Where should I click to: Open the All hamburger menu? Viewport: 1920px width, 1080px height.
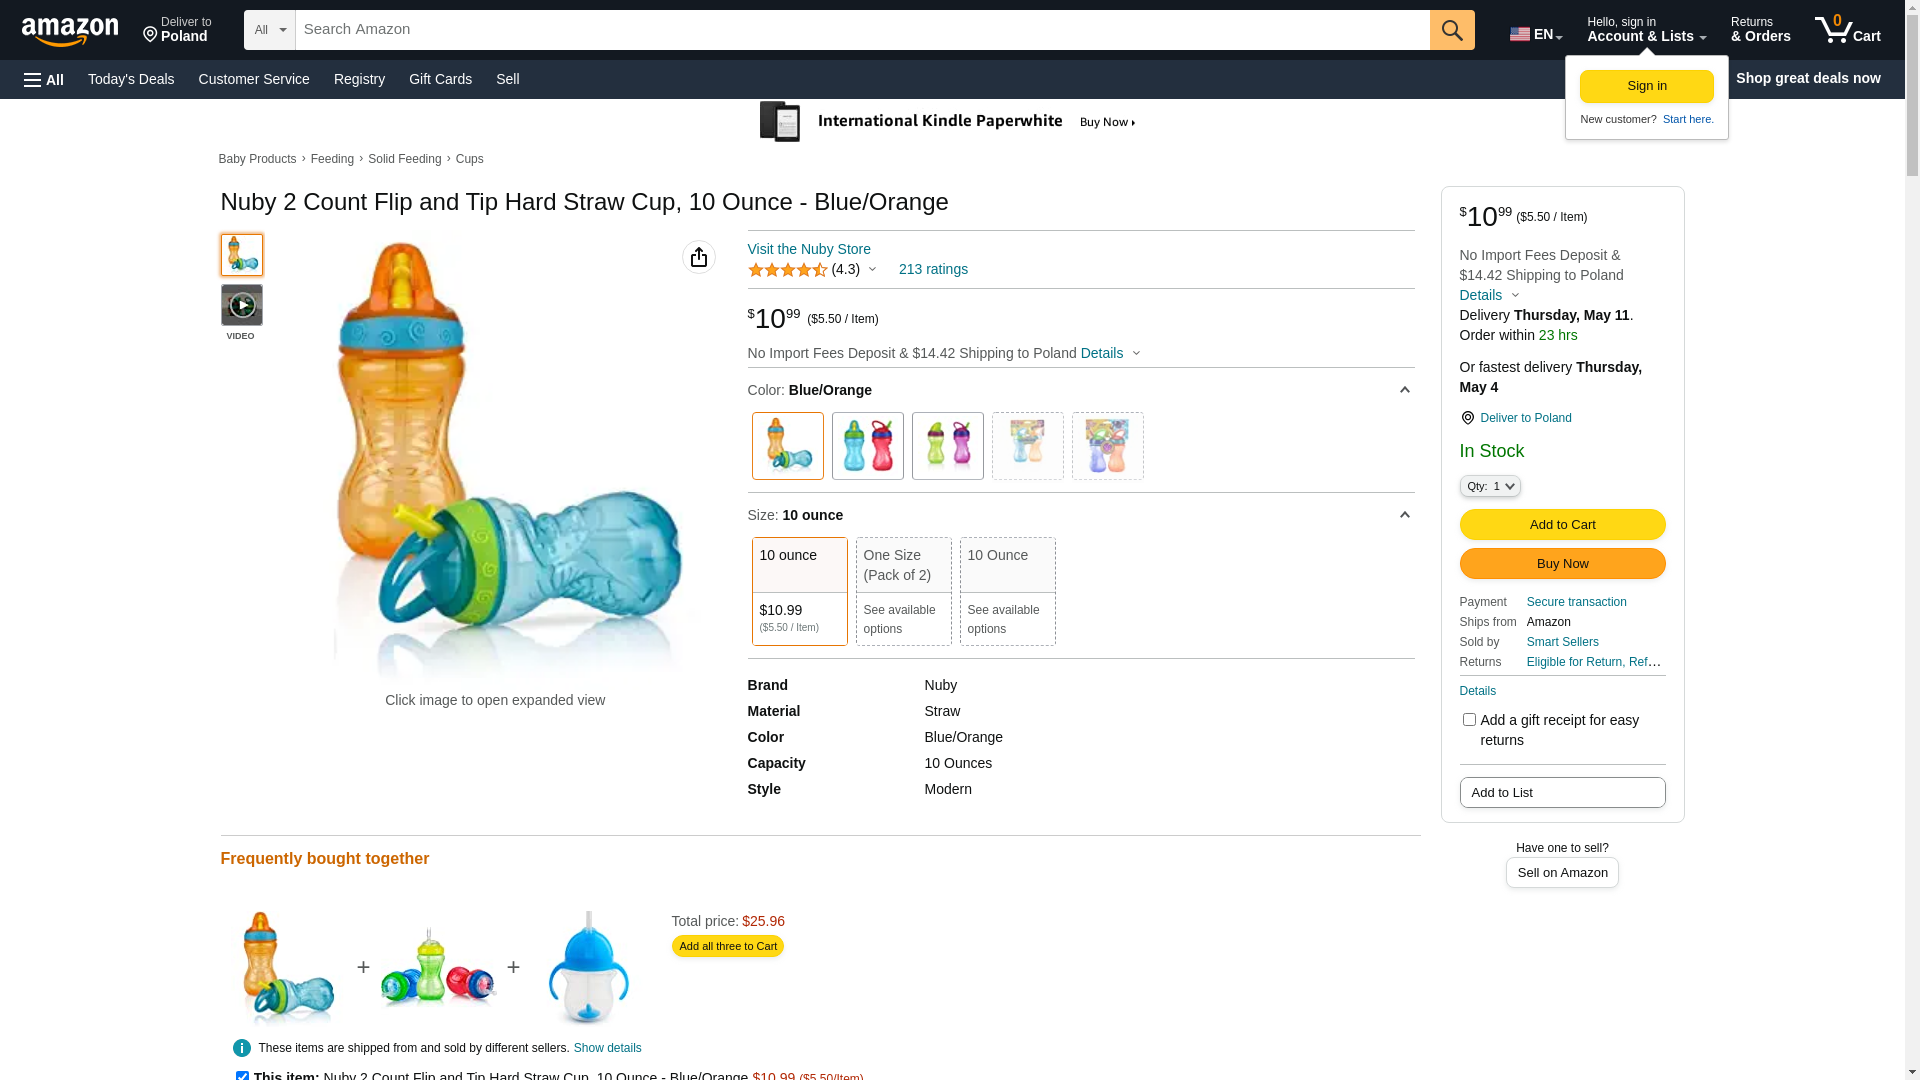tap(44, 79)
